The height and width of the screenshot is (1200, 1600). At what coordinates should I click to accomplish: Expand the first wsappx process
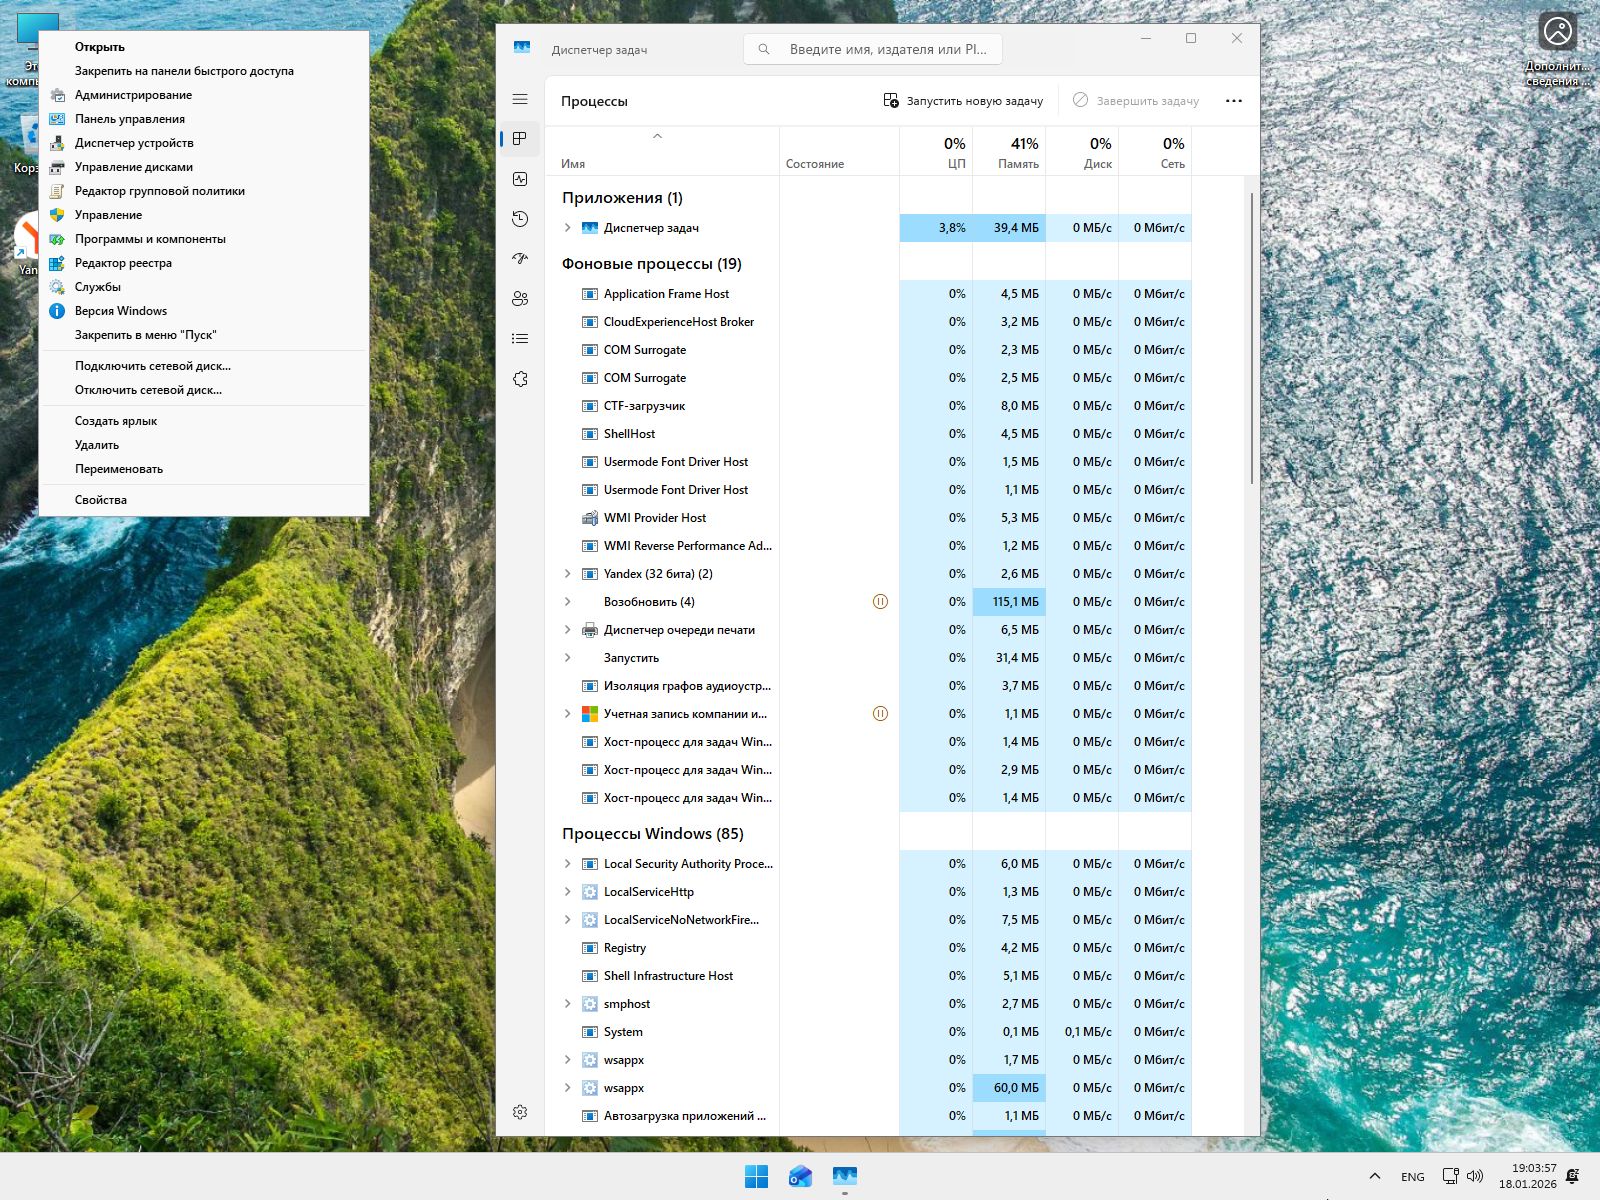(x=568, y=1060)
